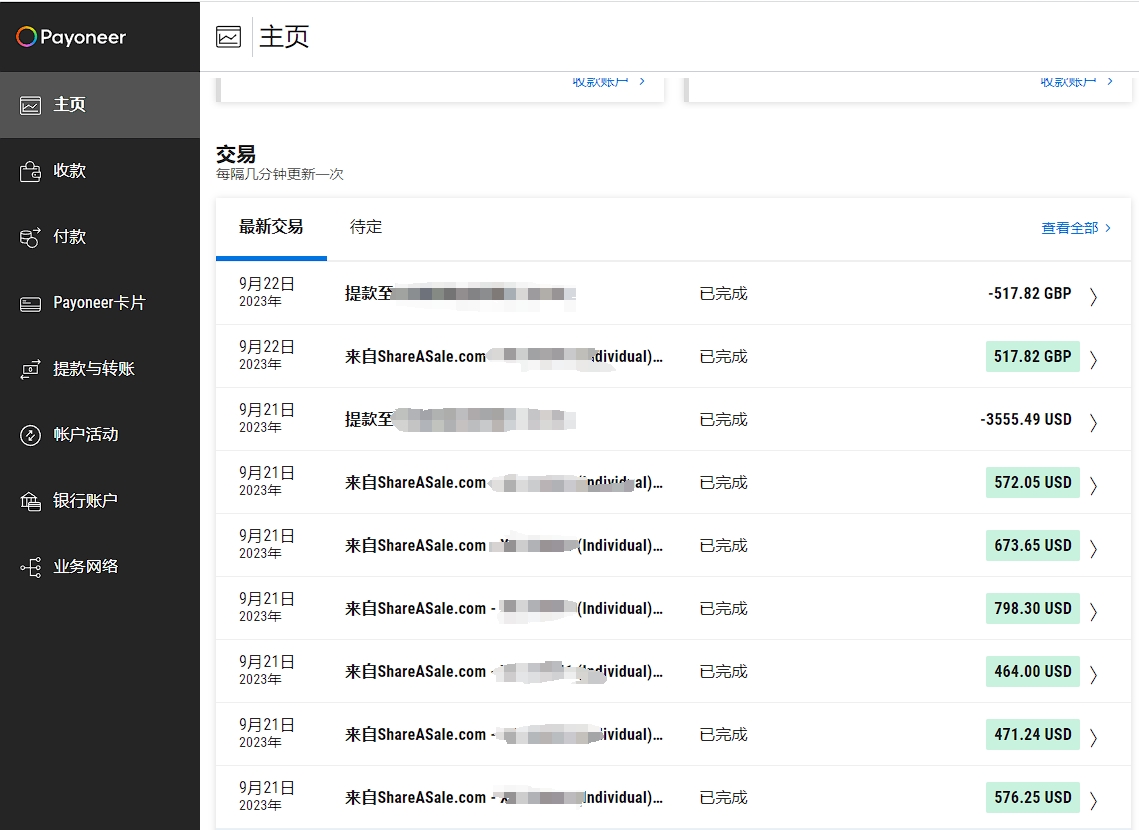Viewport: 1139px width, 830px height.
Task: Switch to the 最新交易 tab
Action: [x=271, y=227]
